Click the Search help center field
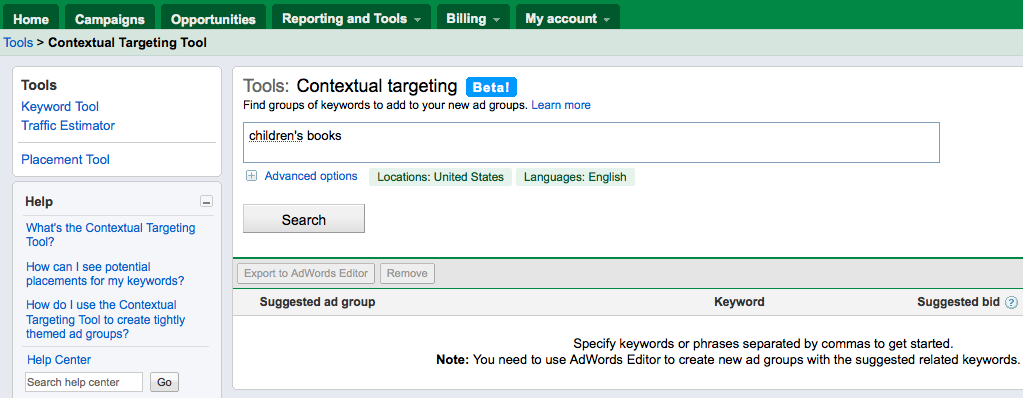Screen dimensions: 1023x398 [x=84, y=382]
